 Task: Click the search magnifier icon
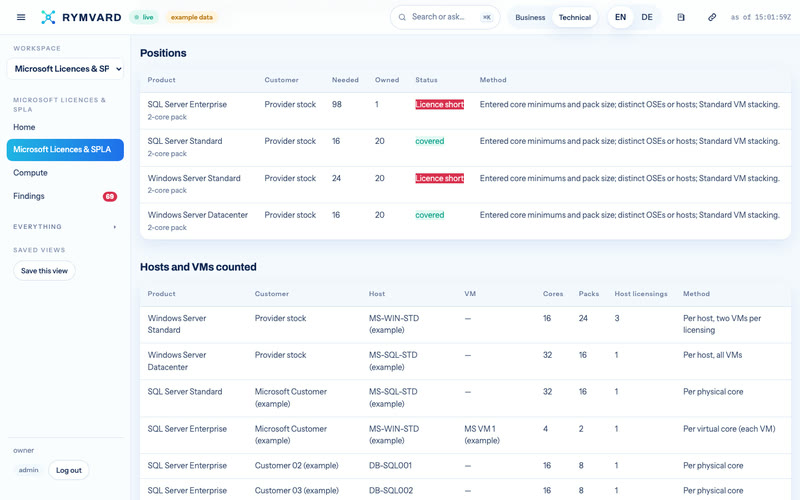coord(402,17)
